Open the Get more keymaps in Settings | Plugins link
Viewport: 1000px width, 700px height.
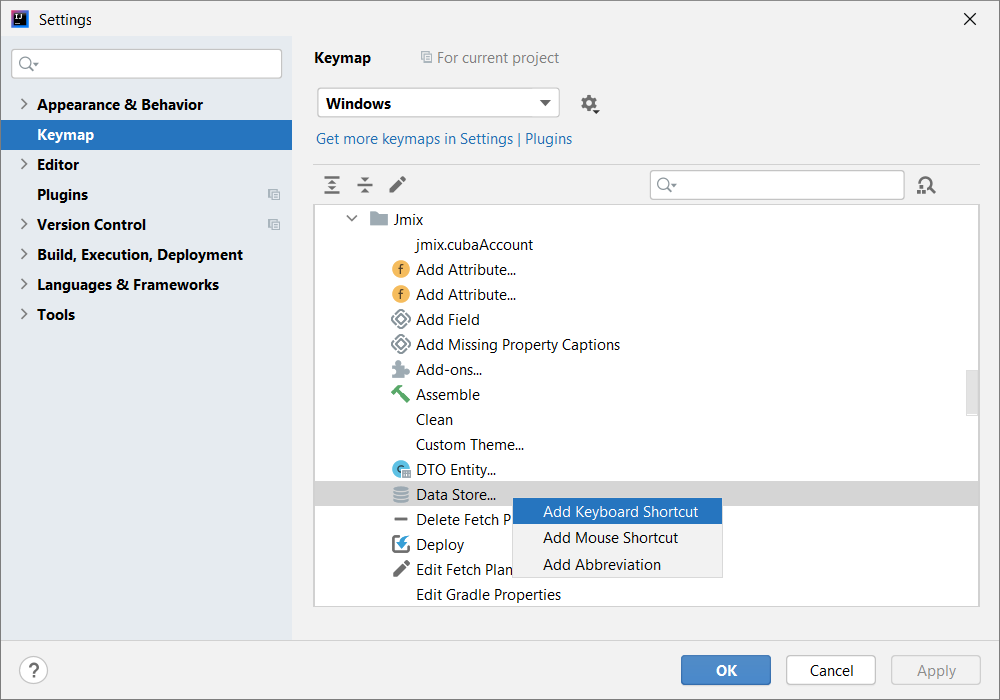click(444, 139)
